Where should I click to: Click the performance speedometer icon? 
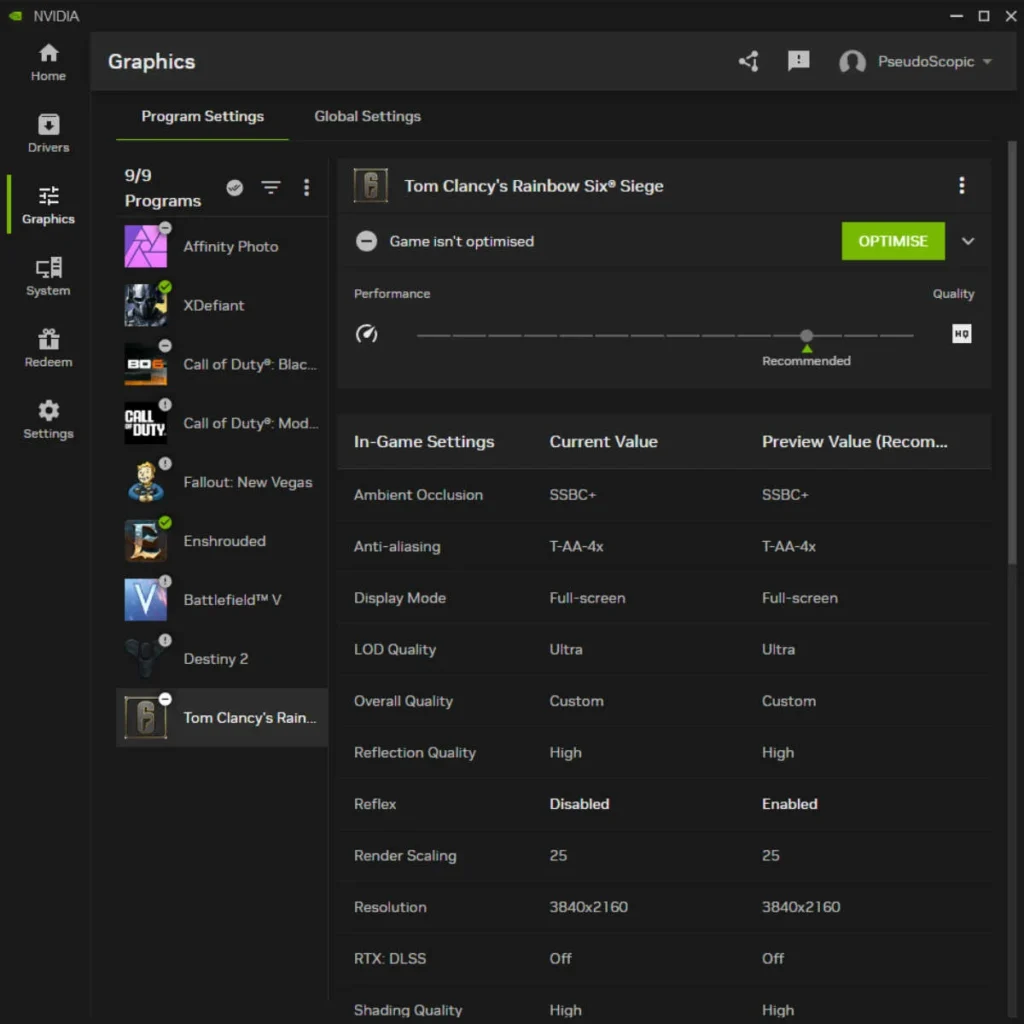click(366, 334)
